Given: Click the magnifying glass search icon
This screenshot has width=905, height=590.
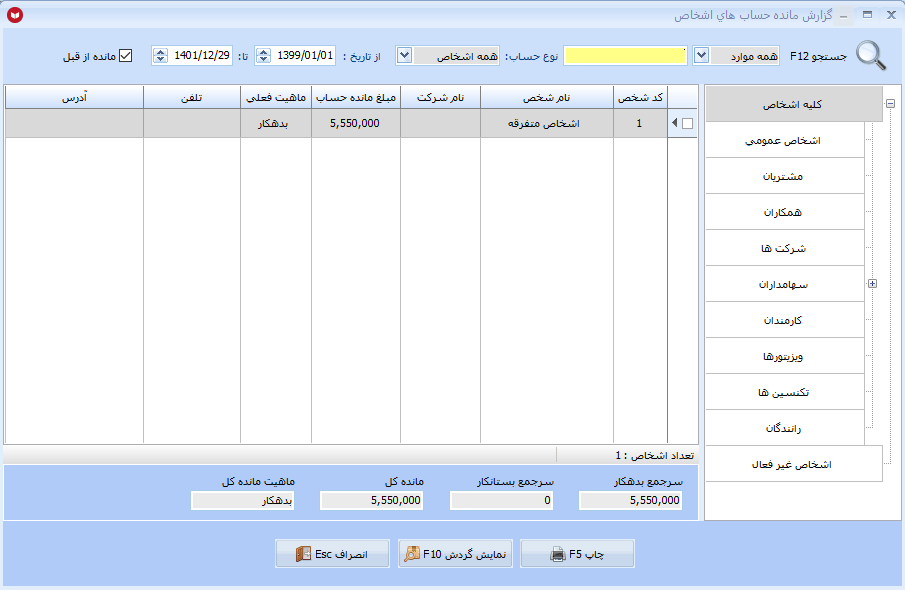Looking at the screenshot, I should (871, 56).
